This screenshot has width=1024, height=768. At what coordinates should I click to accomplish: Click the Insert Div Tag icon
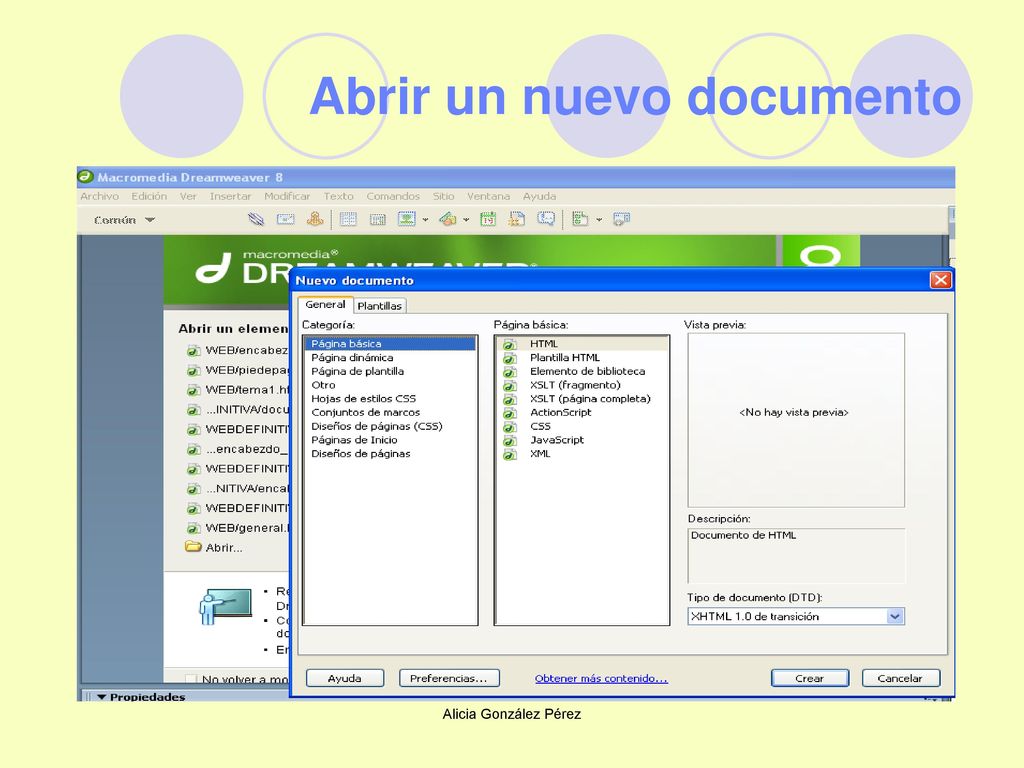click(x=377, y=219)
